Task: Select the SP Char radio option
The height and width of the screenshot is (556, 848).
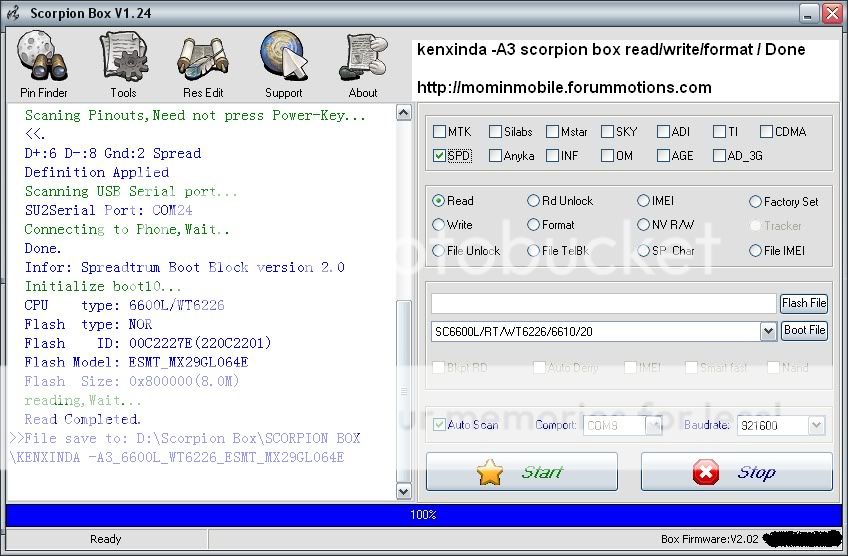Action: point(643,250)
